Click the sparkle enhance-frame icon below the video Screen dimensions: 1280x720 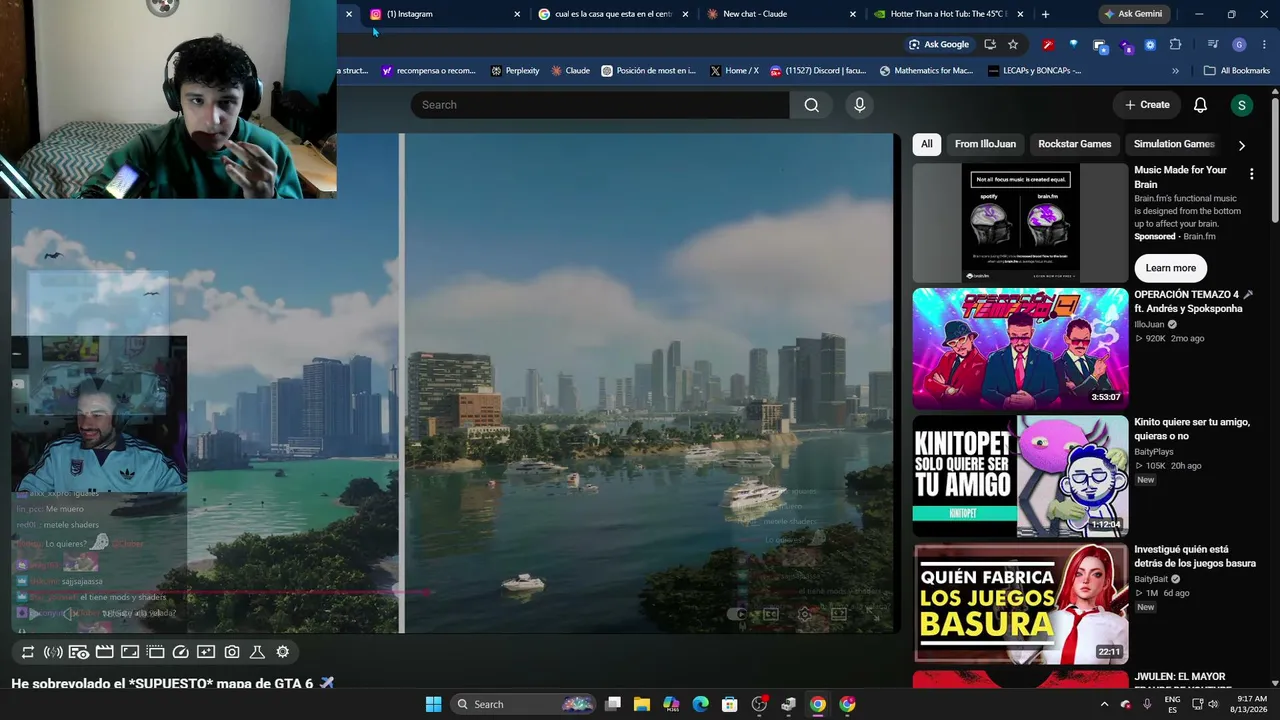[206, 652]
